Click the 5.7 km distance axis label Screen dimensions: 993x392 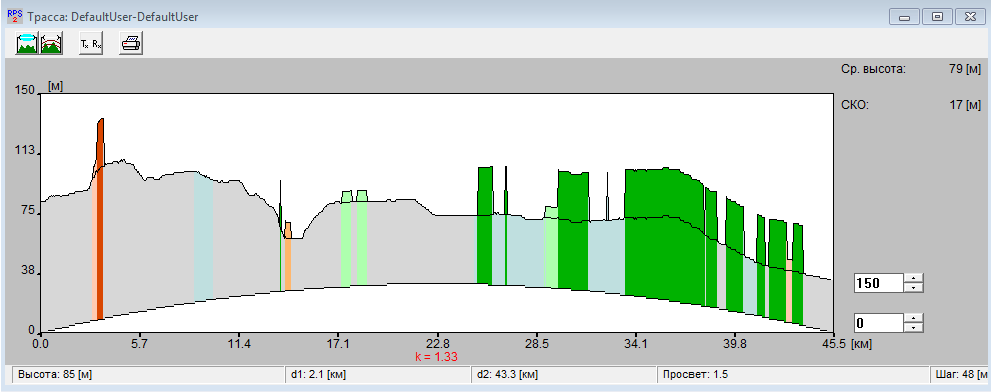tap(139, 345)
